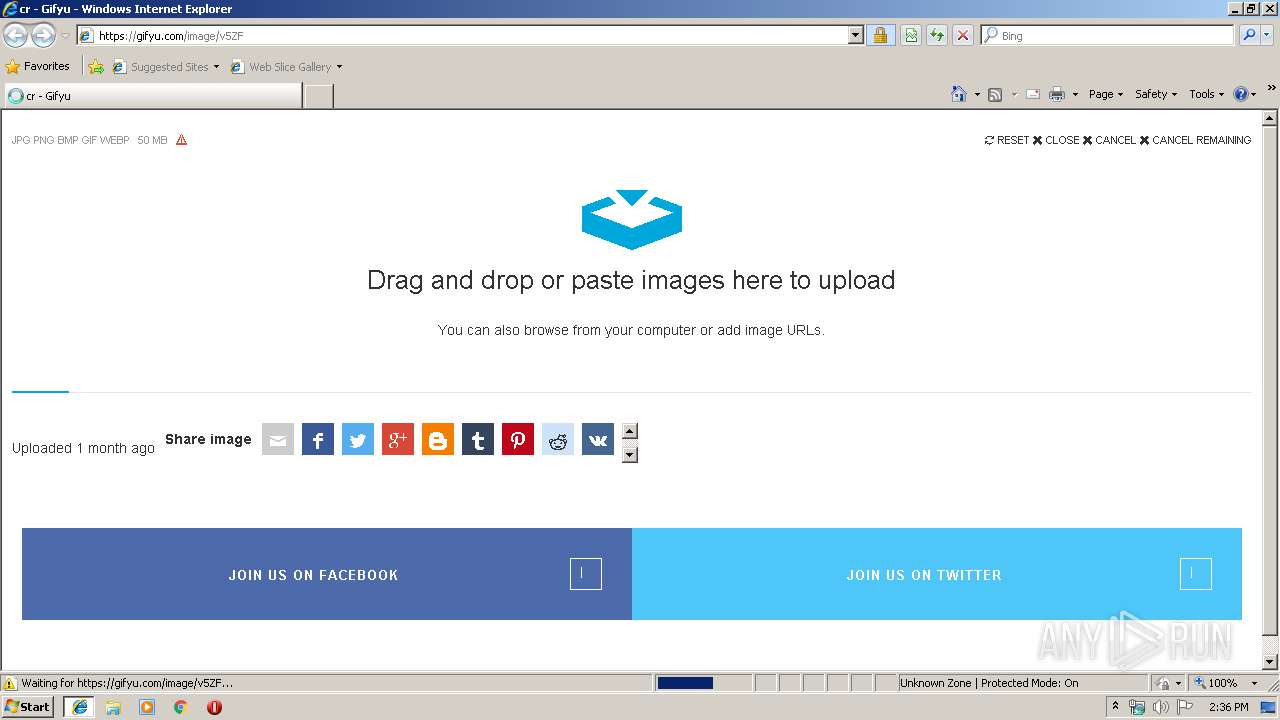Share image on Twitter icon
Screen dimensions: 1280x720
point(358,439)
